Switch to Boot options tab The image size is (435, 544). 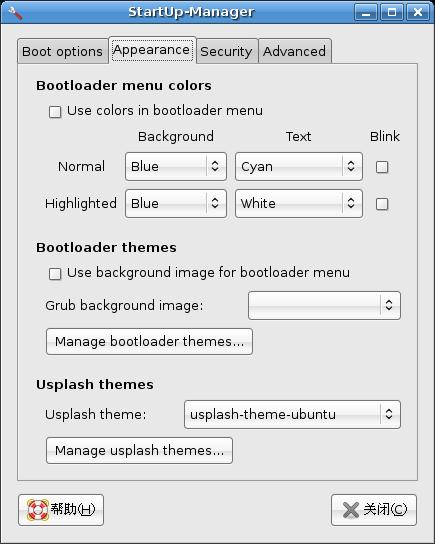coord(62,51)
